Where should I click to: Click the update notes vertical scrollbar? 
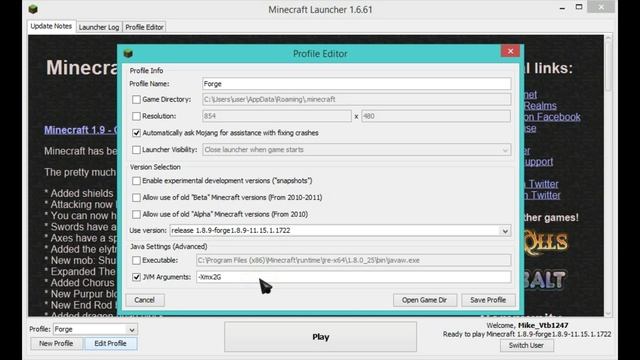pyautogui.click(x=608, y=176)
